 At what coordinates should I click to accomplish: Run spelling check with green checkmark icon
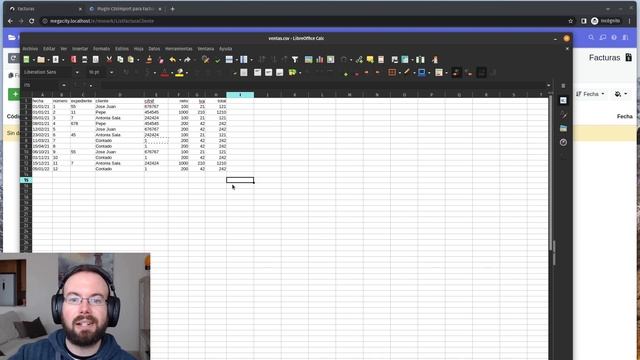point(218,60)
